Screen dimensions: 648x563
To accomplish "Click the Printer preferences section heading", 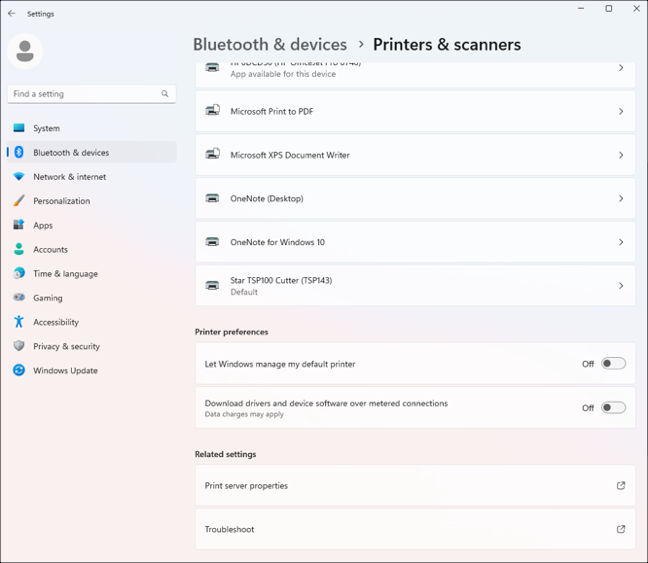I will (x=231, y=332).
